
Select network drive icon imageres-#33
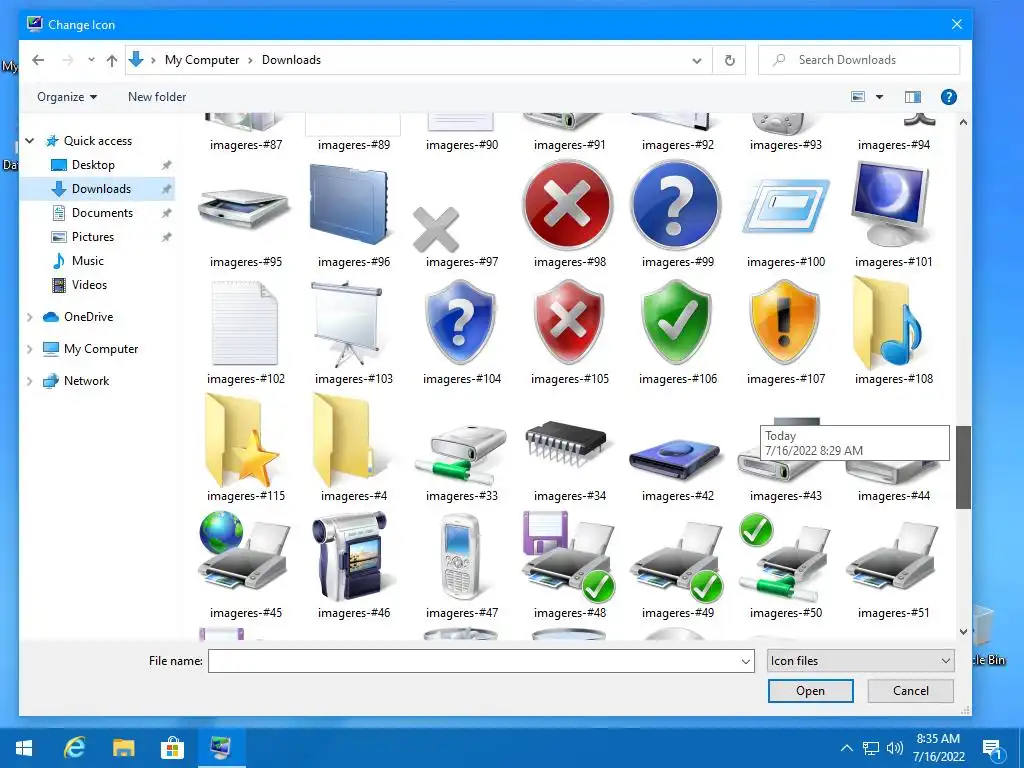pyautogui.click(x=461, y=453)
